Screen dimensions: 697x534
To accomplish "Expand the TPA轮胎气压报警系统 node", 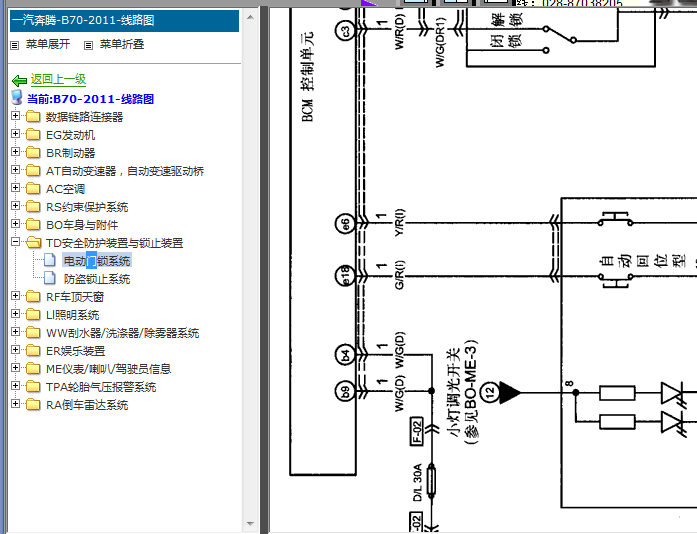I will coord(16,385).
